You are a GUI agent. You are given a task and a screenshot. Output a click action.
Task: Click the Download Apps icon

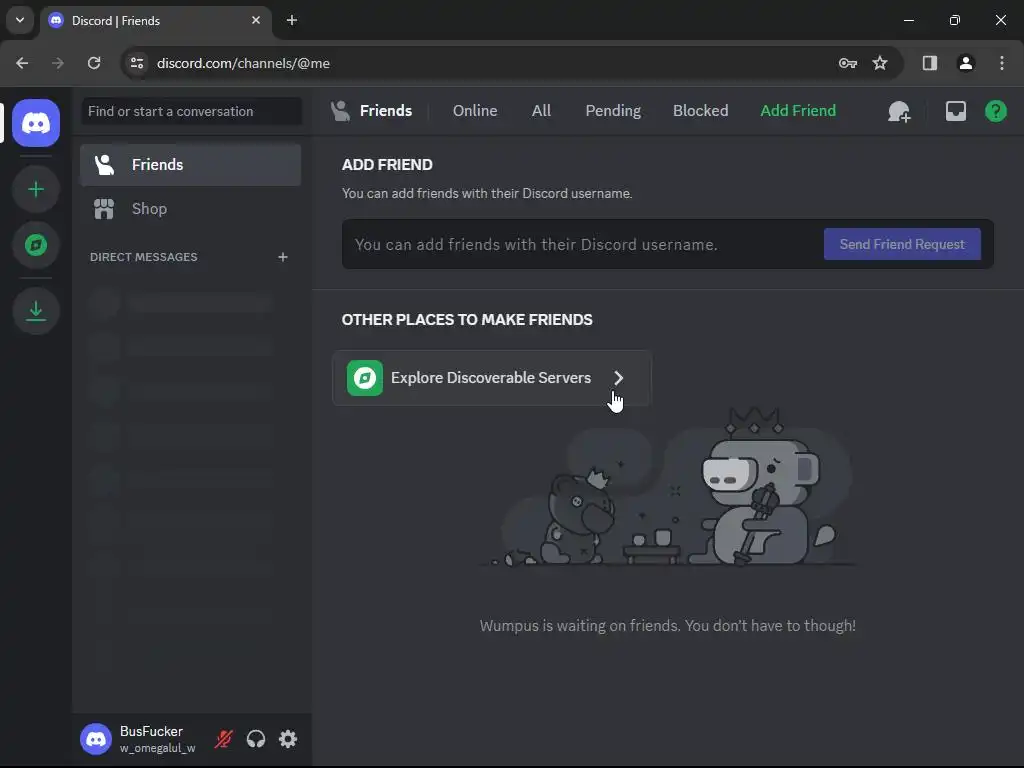(36, 311)
